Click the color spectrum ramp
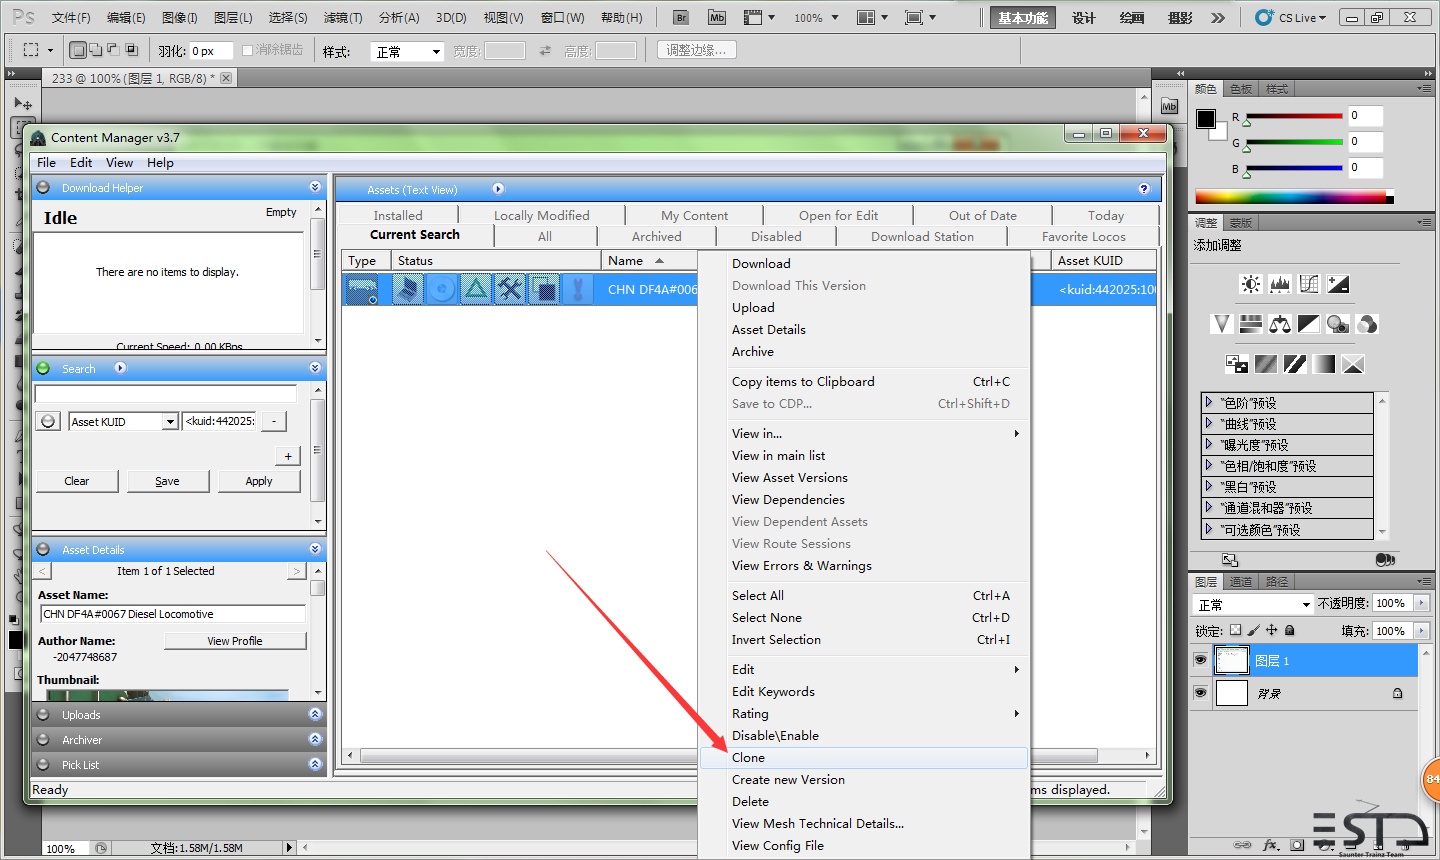The image size is (1440, 860). pyautogui.click(x=1294, y=197)
